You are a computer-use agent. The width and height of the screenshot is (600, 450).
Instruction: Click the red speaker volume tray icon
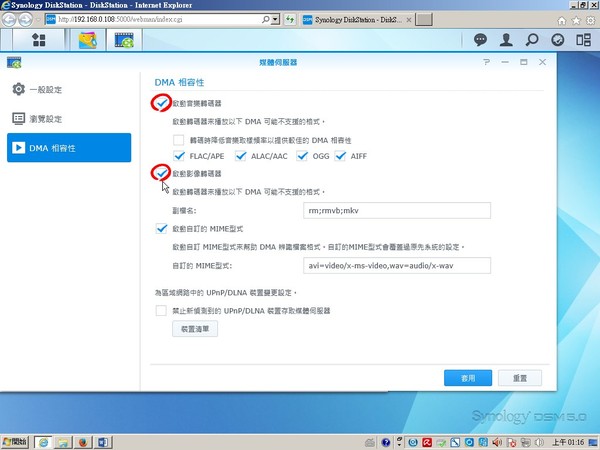(x=497, y=443)
